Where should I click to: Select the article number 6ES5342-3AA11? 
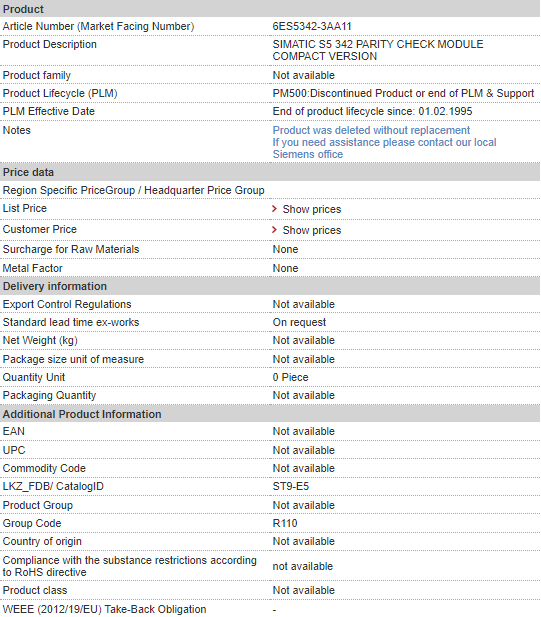(312, 26)
